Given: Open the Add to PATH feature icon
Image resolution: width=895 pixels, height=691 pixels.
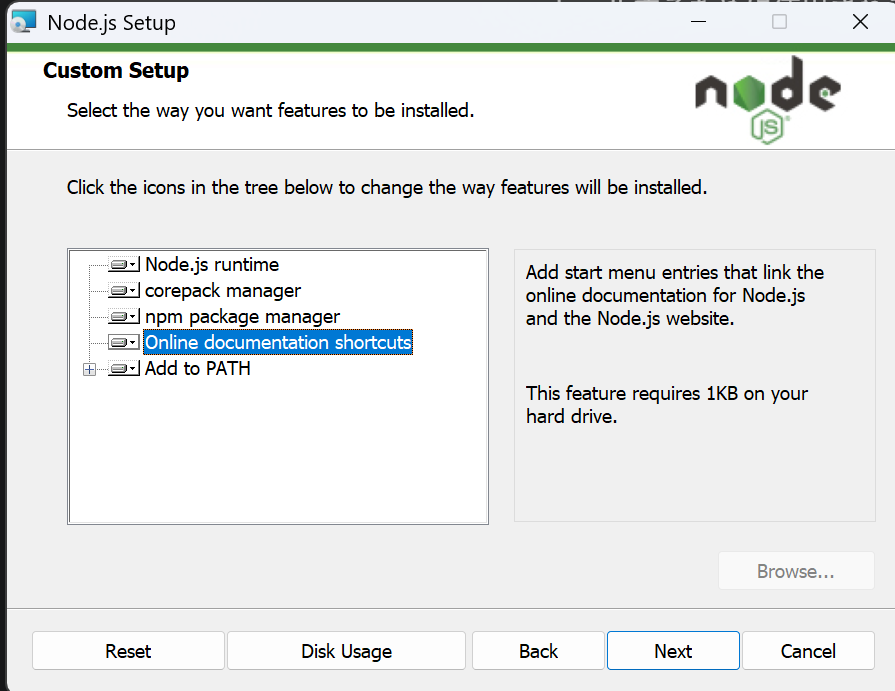Looking at the screenshot, I should pos(123,369).
